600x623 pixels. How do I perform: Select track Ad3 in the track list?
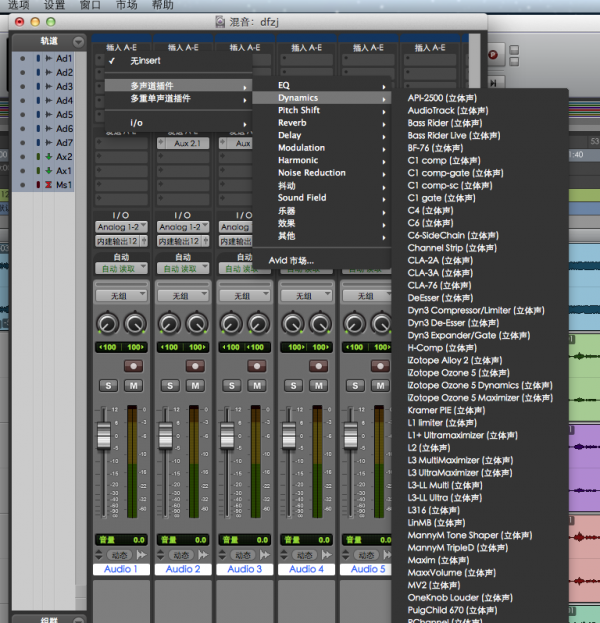(x=64, y=87)
